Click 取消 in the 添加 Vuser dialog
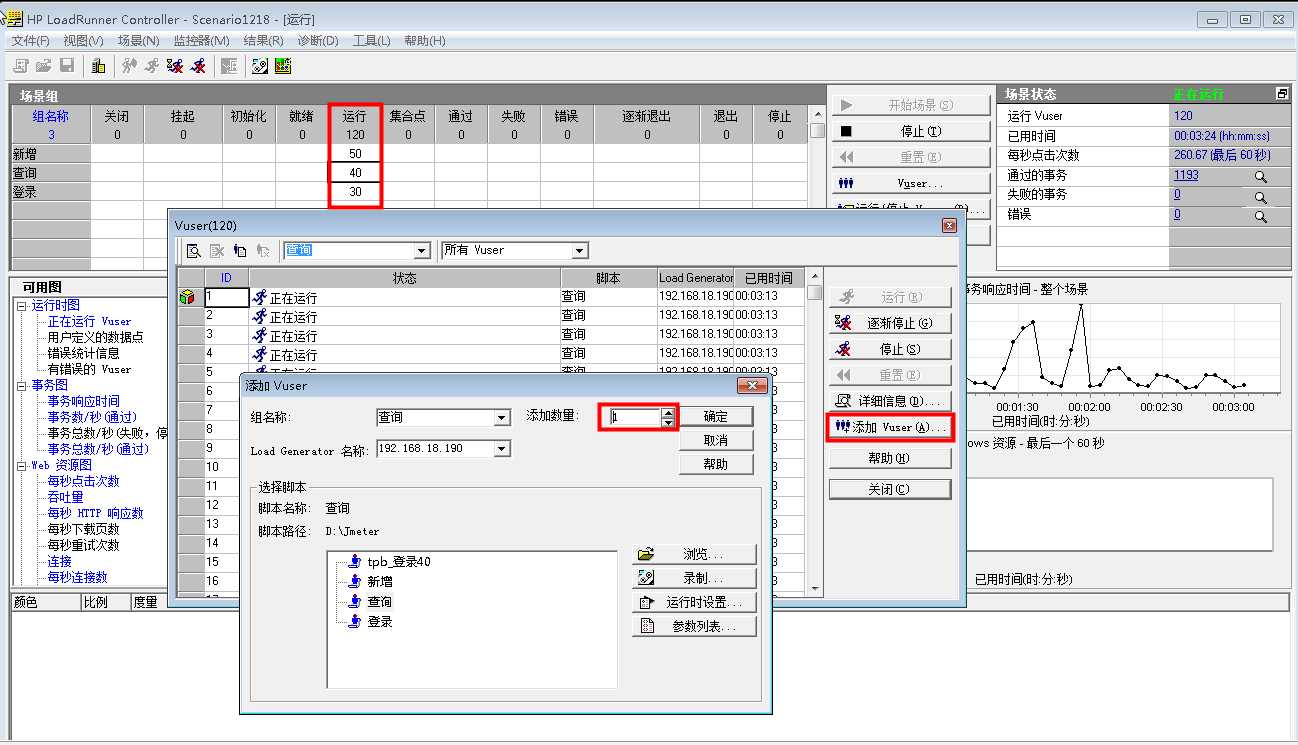The image size is (1298, 745). tap(716, 440)
